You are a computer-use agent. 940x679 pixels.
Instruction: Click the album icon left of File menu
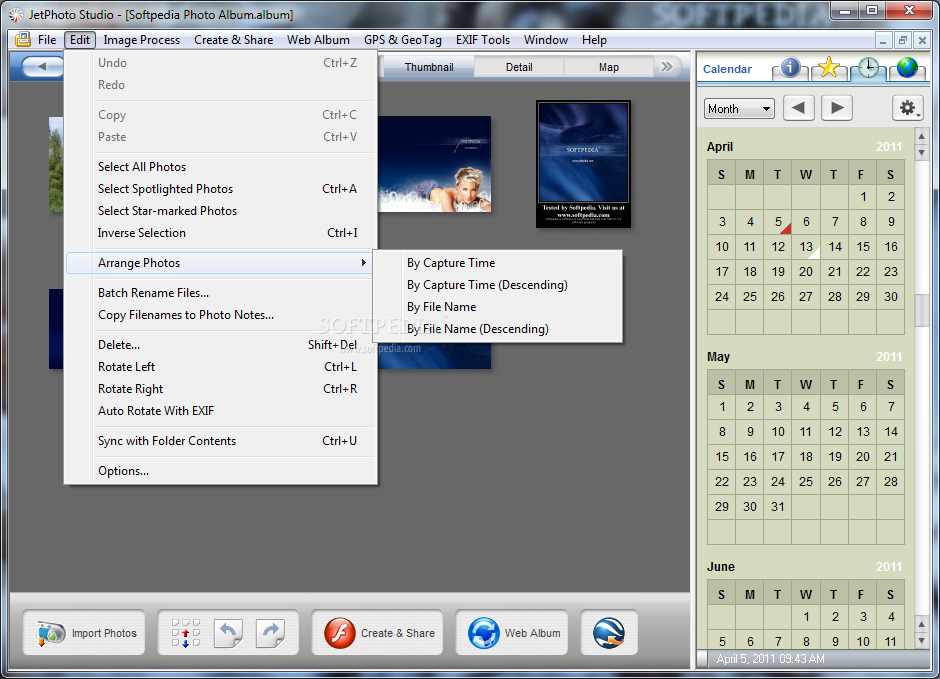(x=23, y=40)
